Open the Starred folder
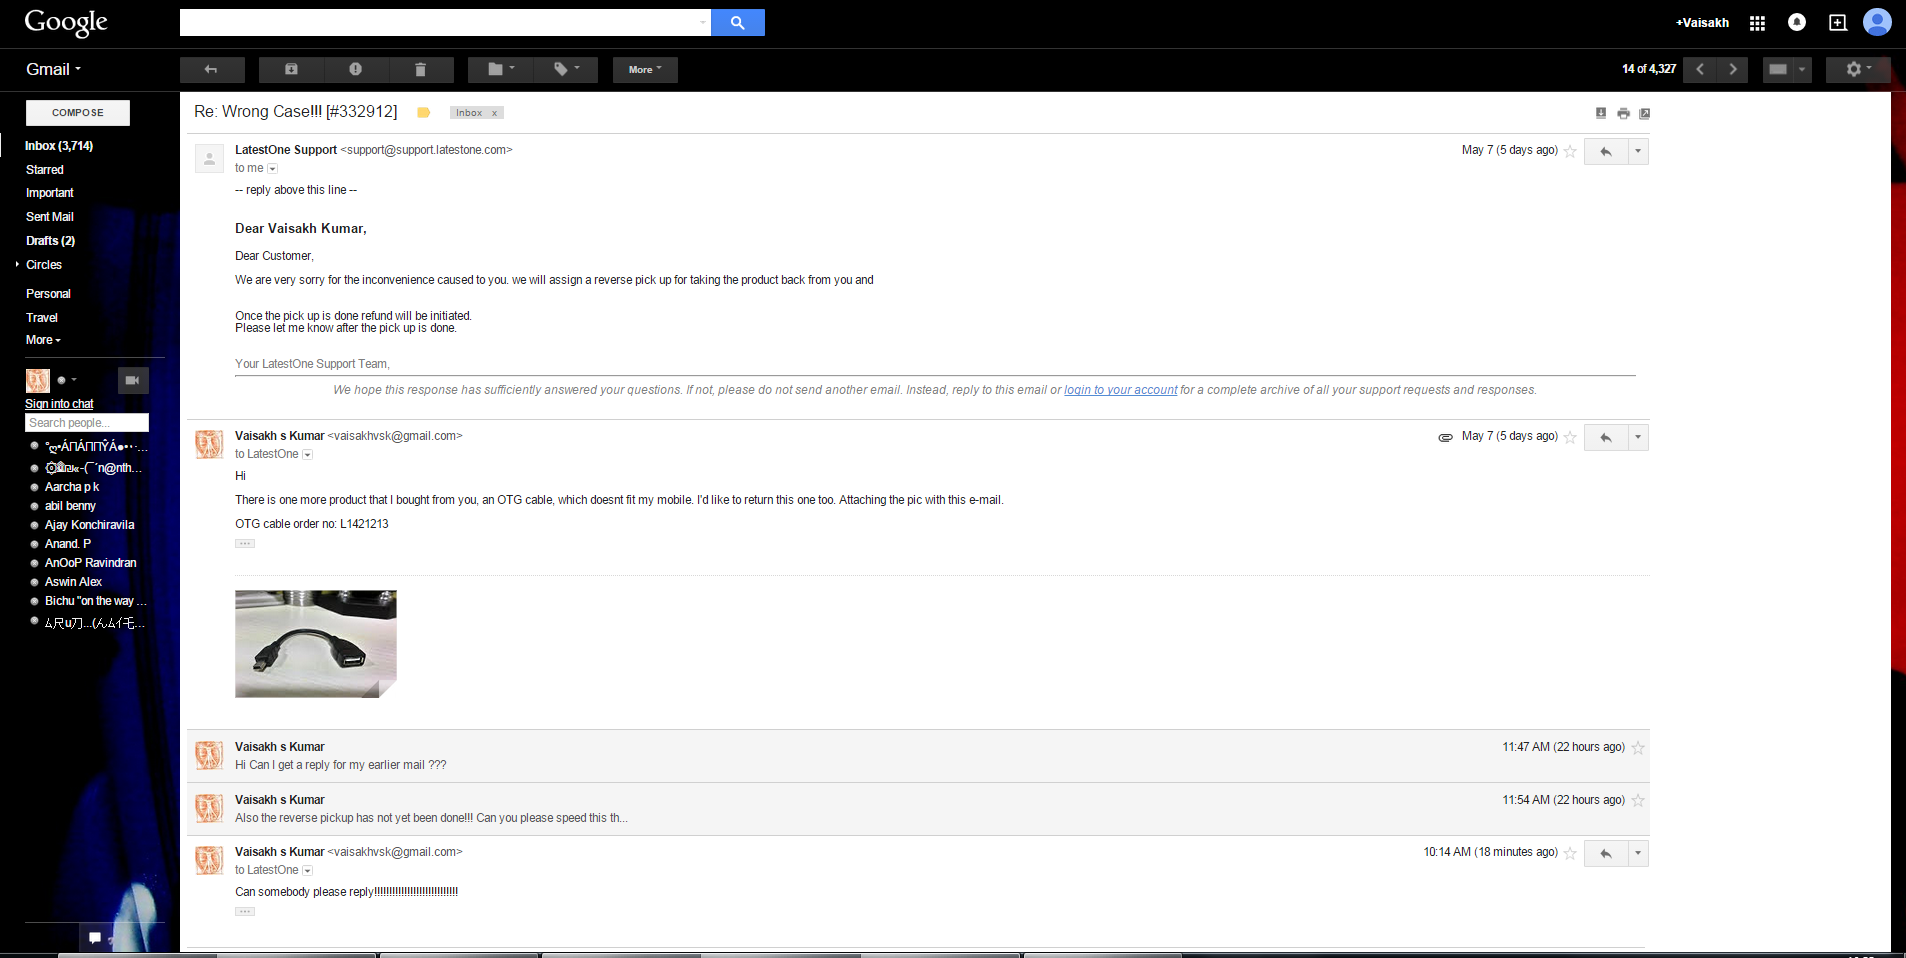 (x=45, y=170)
